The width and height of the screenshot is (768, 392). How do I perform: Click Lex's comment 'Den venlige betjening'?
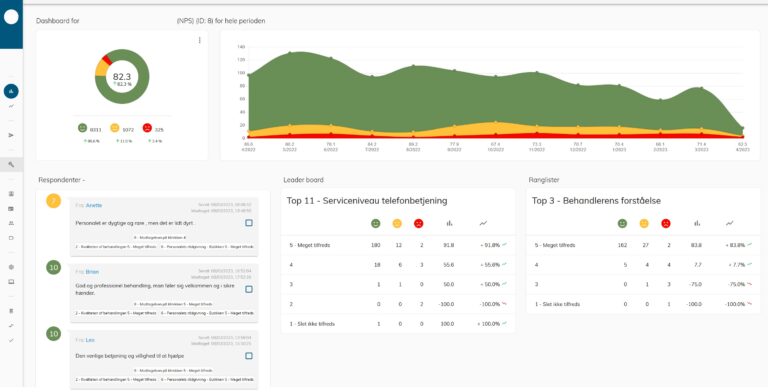coord(130,356)
